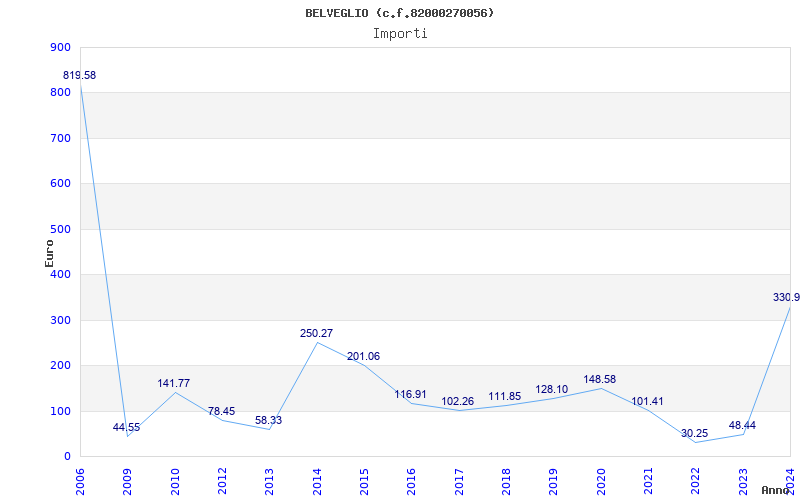This screenshot has height=500, width=800.
Task: Select the 48.44 data label
Action: [x=742, y=426]
